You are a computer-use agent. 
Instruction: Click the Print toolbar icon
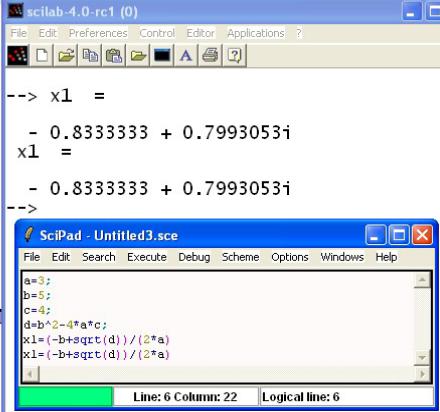coord(210,55)
